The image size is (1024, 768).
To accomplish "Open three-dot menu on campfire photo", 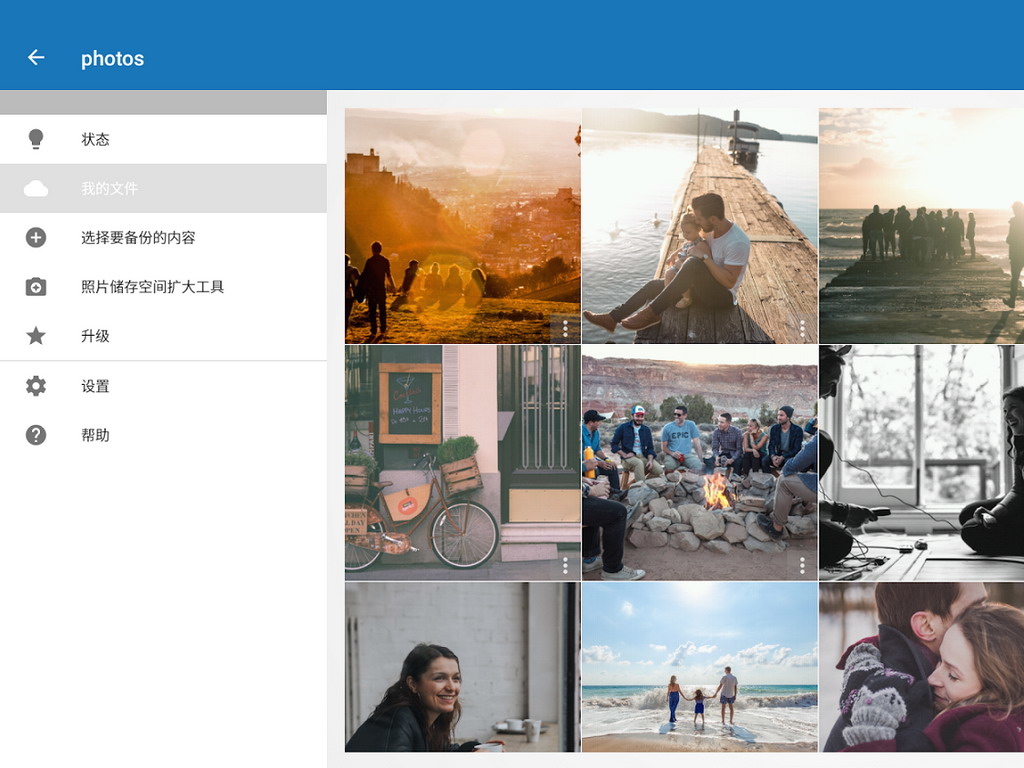I will pos(803,566).
